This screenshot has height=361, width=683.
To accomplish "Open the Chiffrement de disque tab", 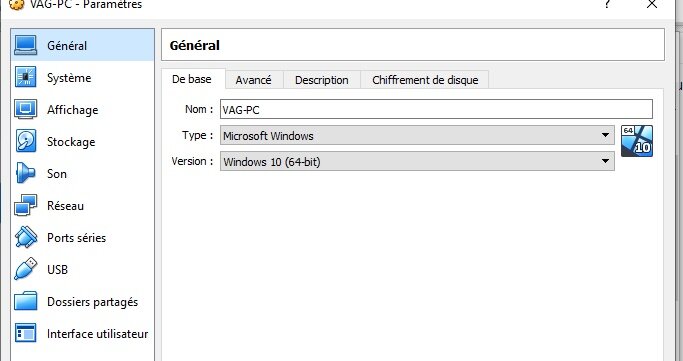I will coord(425,80).
